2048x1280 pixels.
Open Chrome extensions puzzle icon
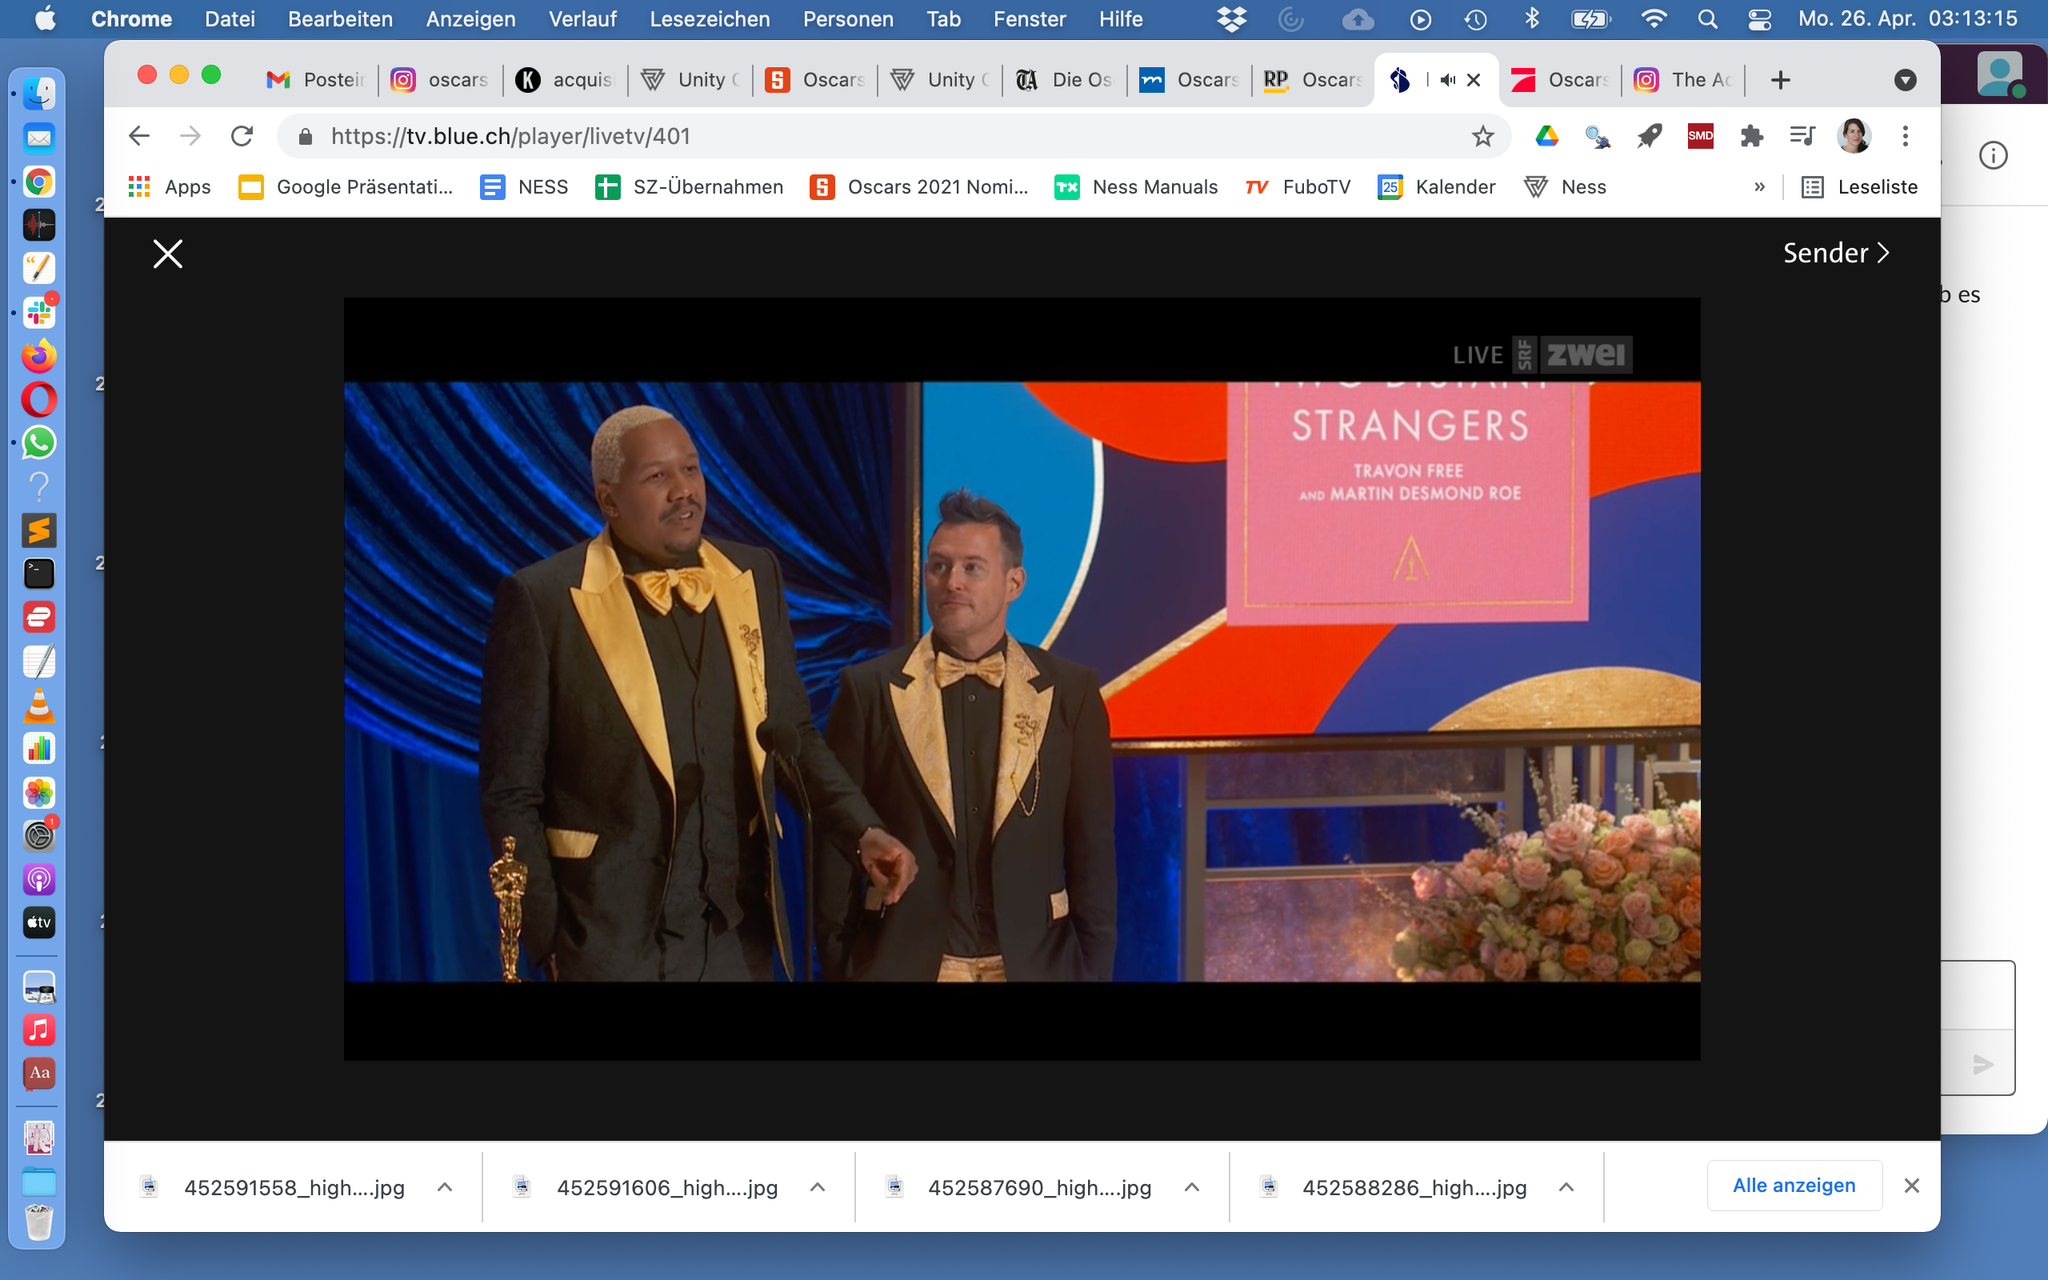(1751, 136)
